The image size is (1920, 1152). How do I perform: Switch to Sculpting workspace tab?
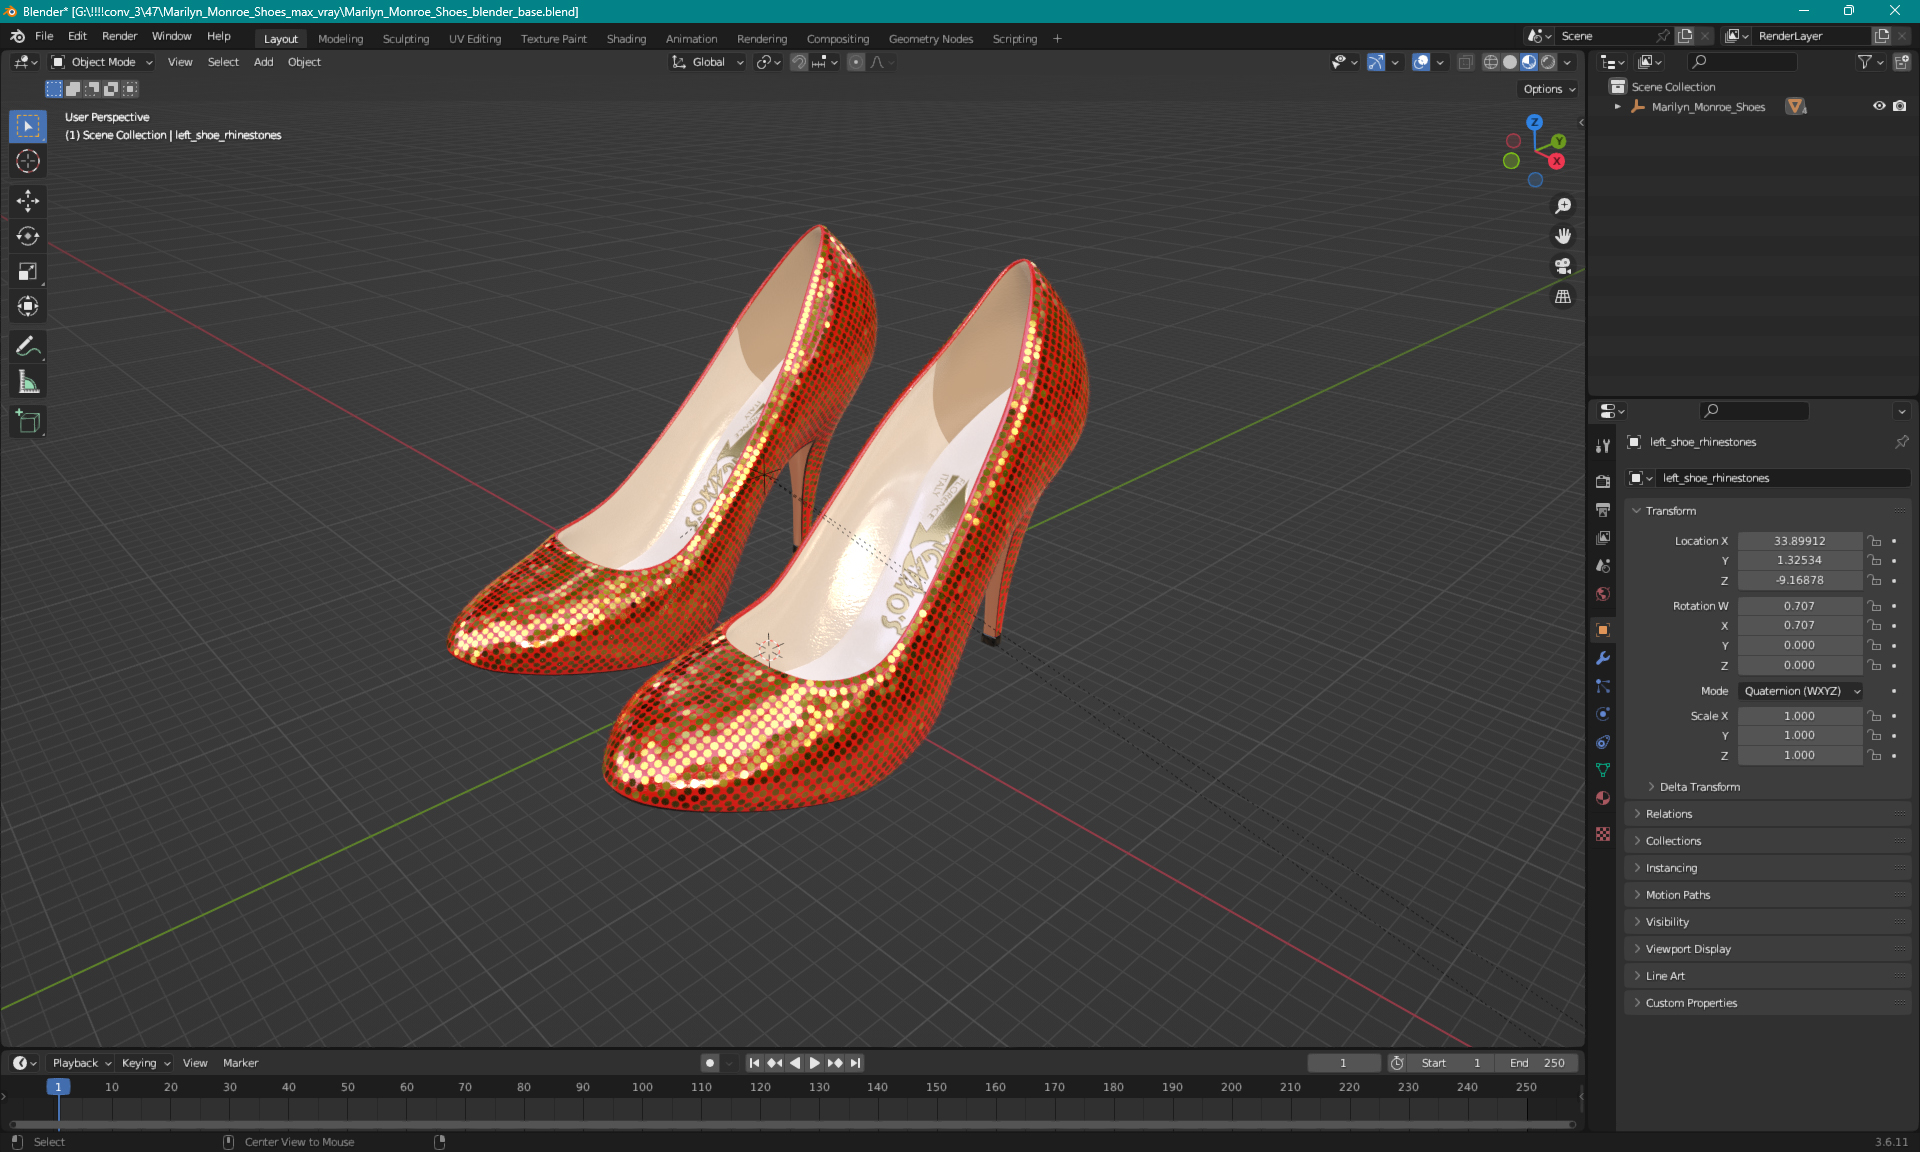point(406,39)
